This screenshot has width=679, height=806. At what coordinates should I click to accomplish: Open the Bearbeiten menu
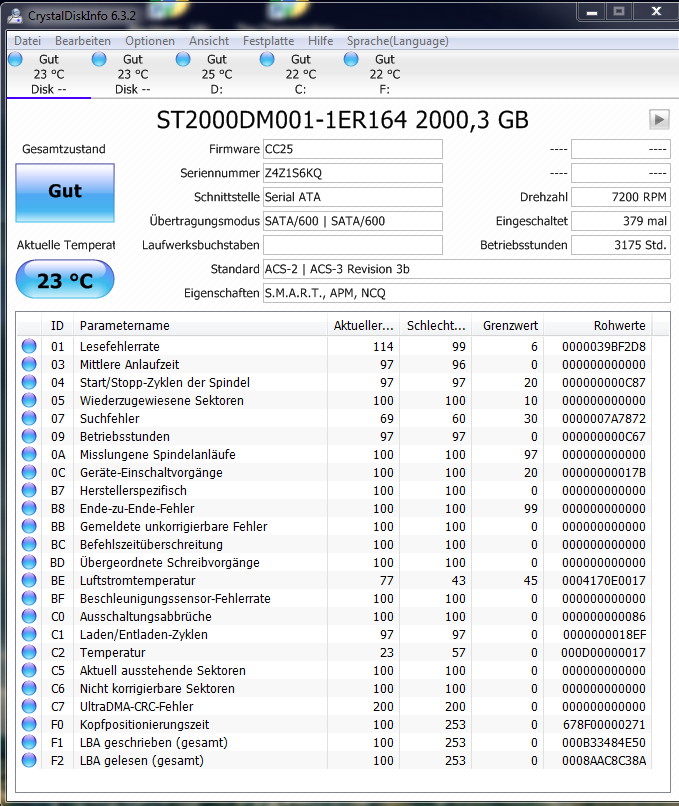click(x=83, y=41)
